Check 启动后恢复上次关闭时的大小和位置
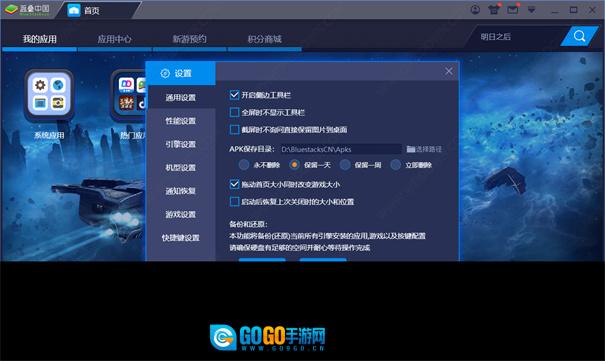The image size is (605, 361). [234, 201]
